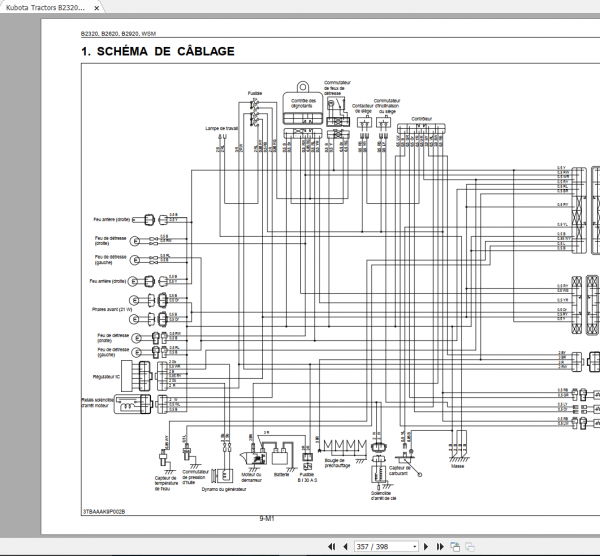The height and width of the screenshot is (556, 600).
Task: Click the previous view icon with green arrow
Action: coord(455,546)
